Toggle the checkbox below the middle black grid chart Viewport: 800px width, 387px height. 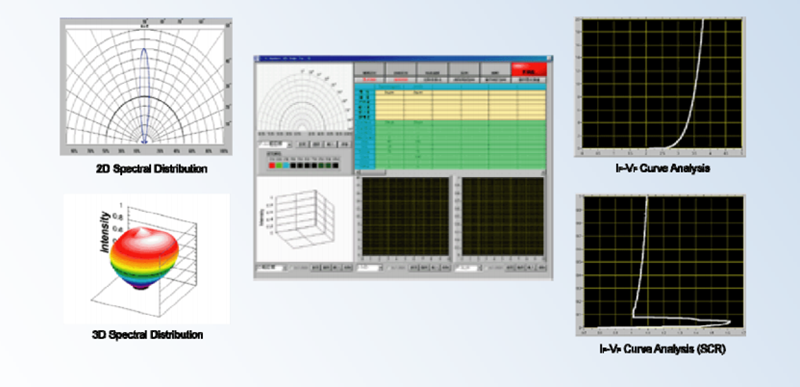coord(390,268)
